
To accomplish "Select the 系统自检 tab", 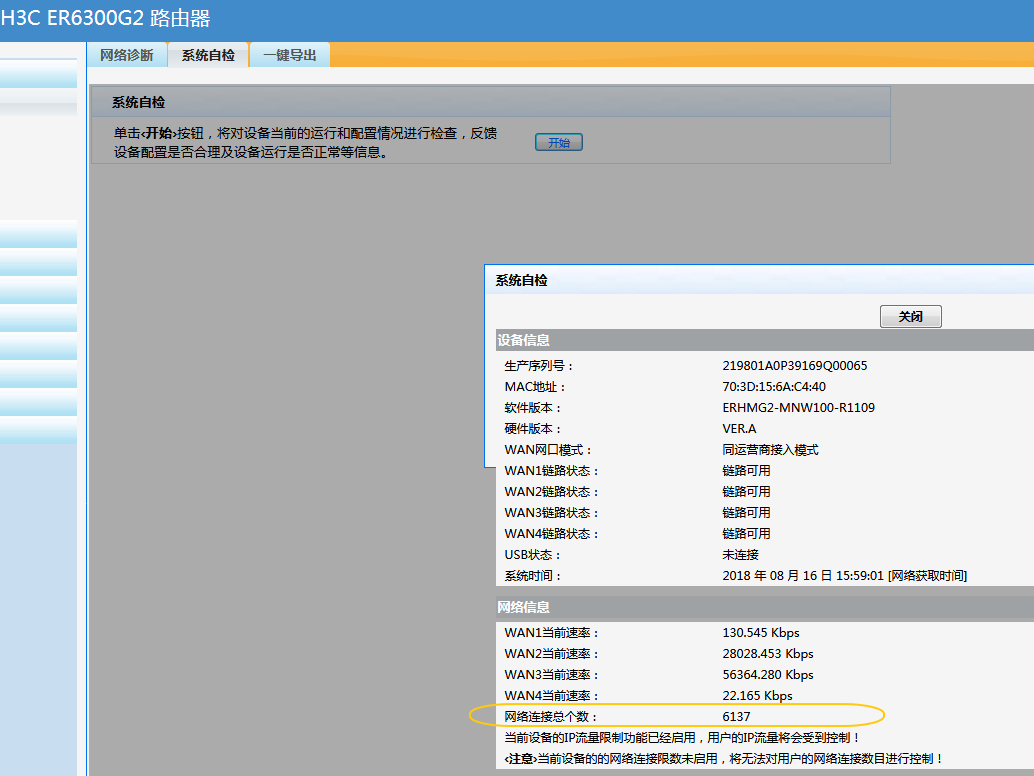I will pyautogui.click(x=208, y=55).
